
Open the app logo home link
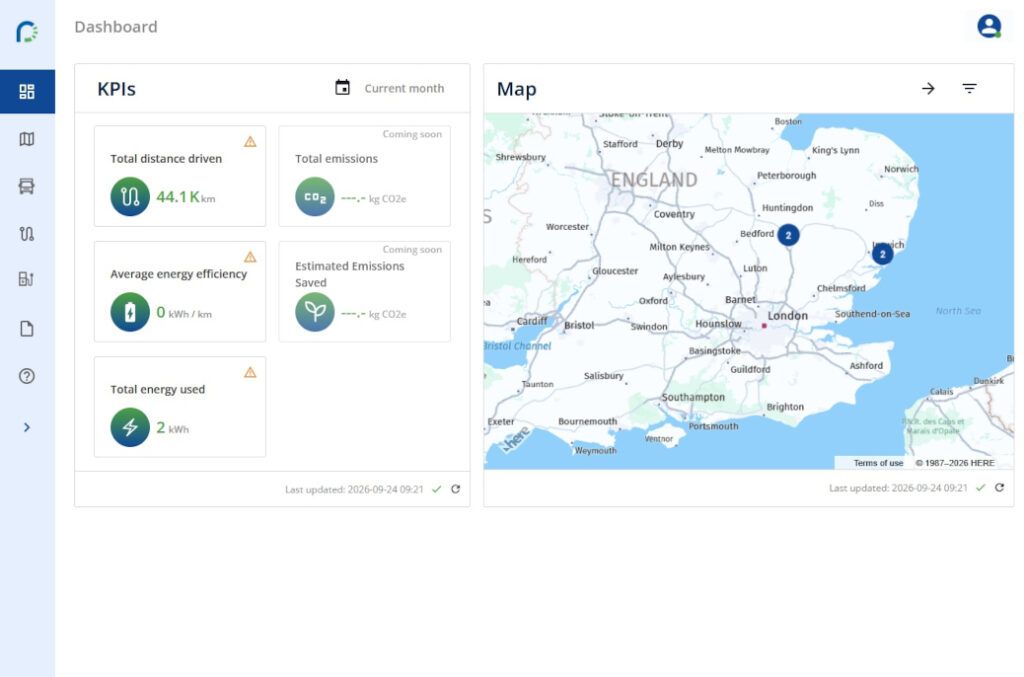pos(27,31)
